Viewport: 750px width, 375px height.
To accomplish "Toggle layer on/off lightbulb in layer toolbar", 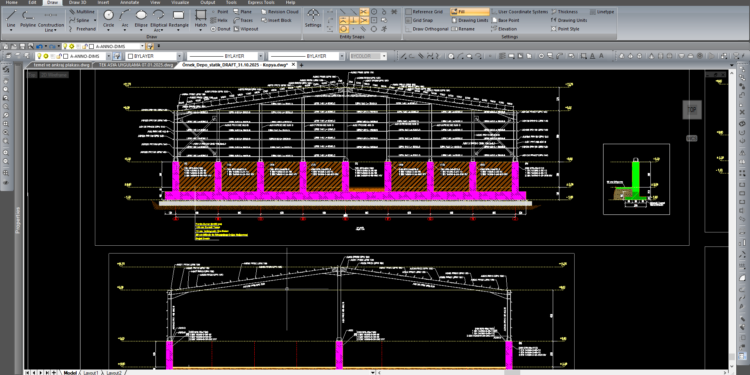I will pyautogui.click(x=40, y=56).
